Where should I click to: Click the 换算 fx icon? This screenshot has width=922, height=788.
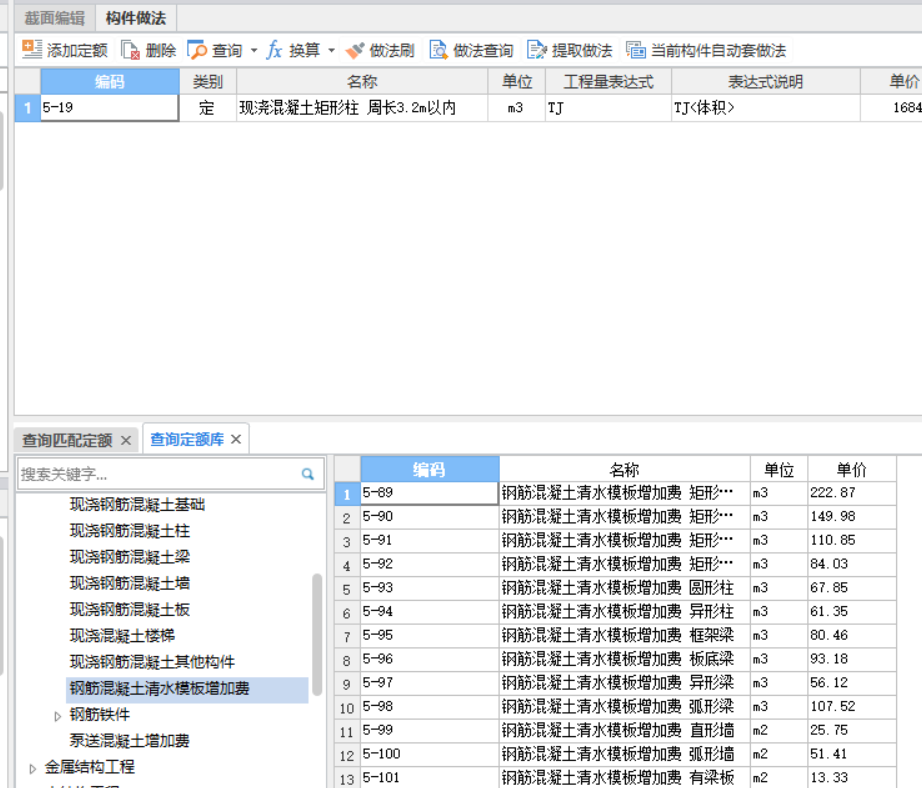[274, 51]
